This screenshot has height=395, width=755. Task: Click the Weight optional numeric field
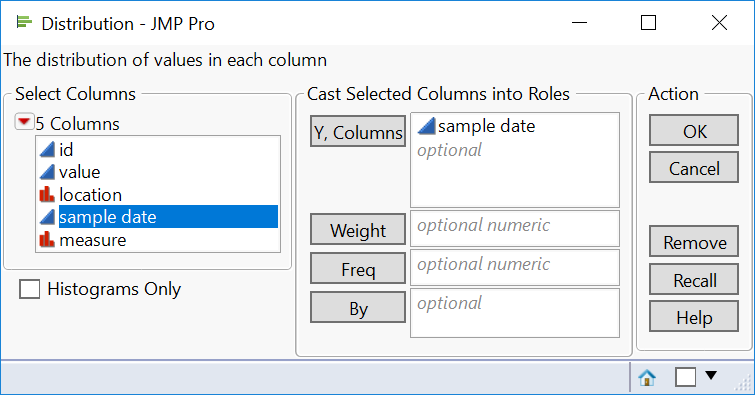515,228
